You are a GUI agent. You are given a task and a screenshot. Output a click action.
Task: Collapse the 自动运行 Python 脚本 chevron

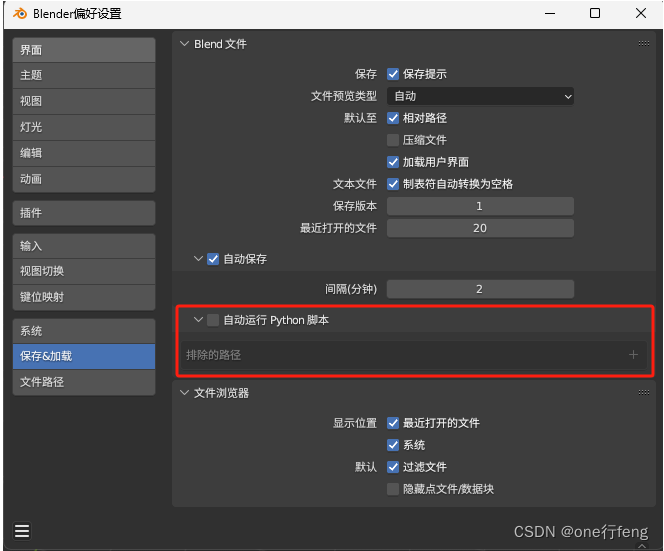tap(198, 320)
